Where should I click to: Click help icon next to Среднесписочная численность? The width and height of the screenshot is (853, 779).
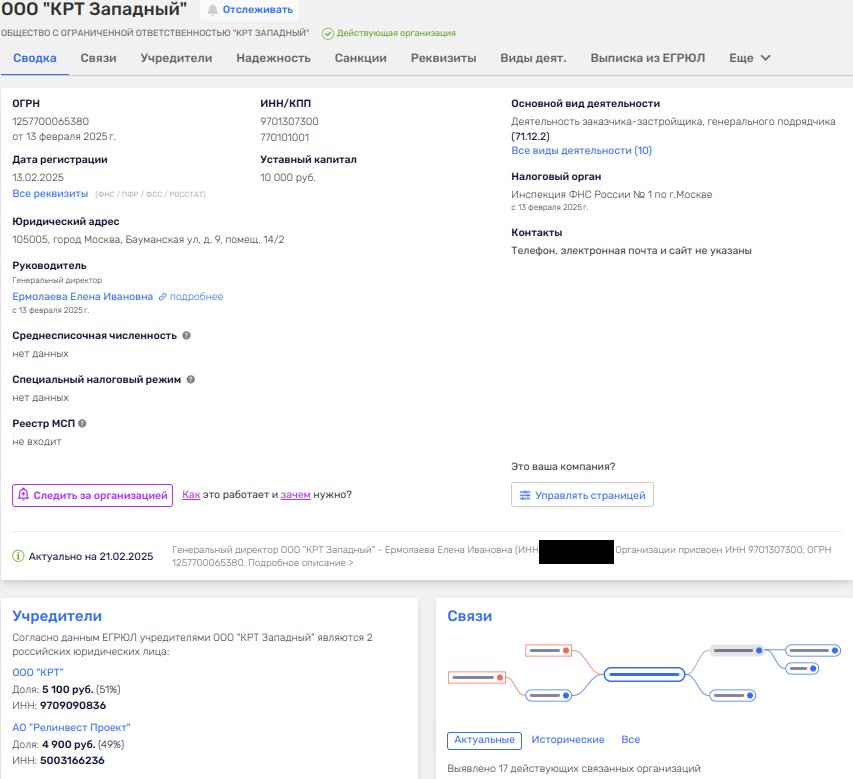click(187, 336)
